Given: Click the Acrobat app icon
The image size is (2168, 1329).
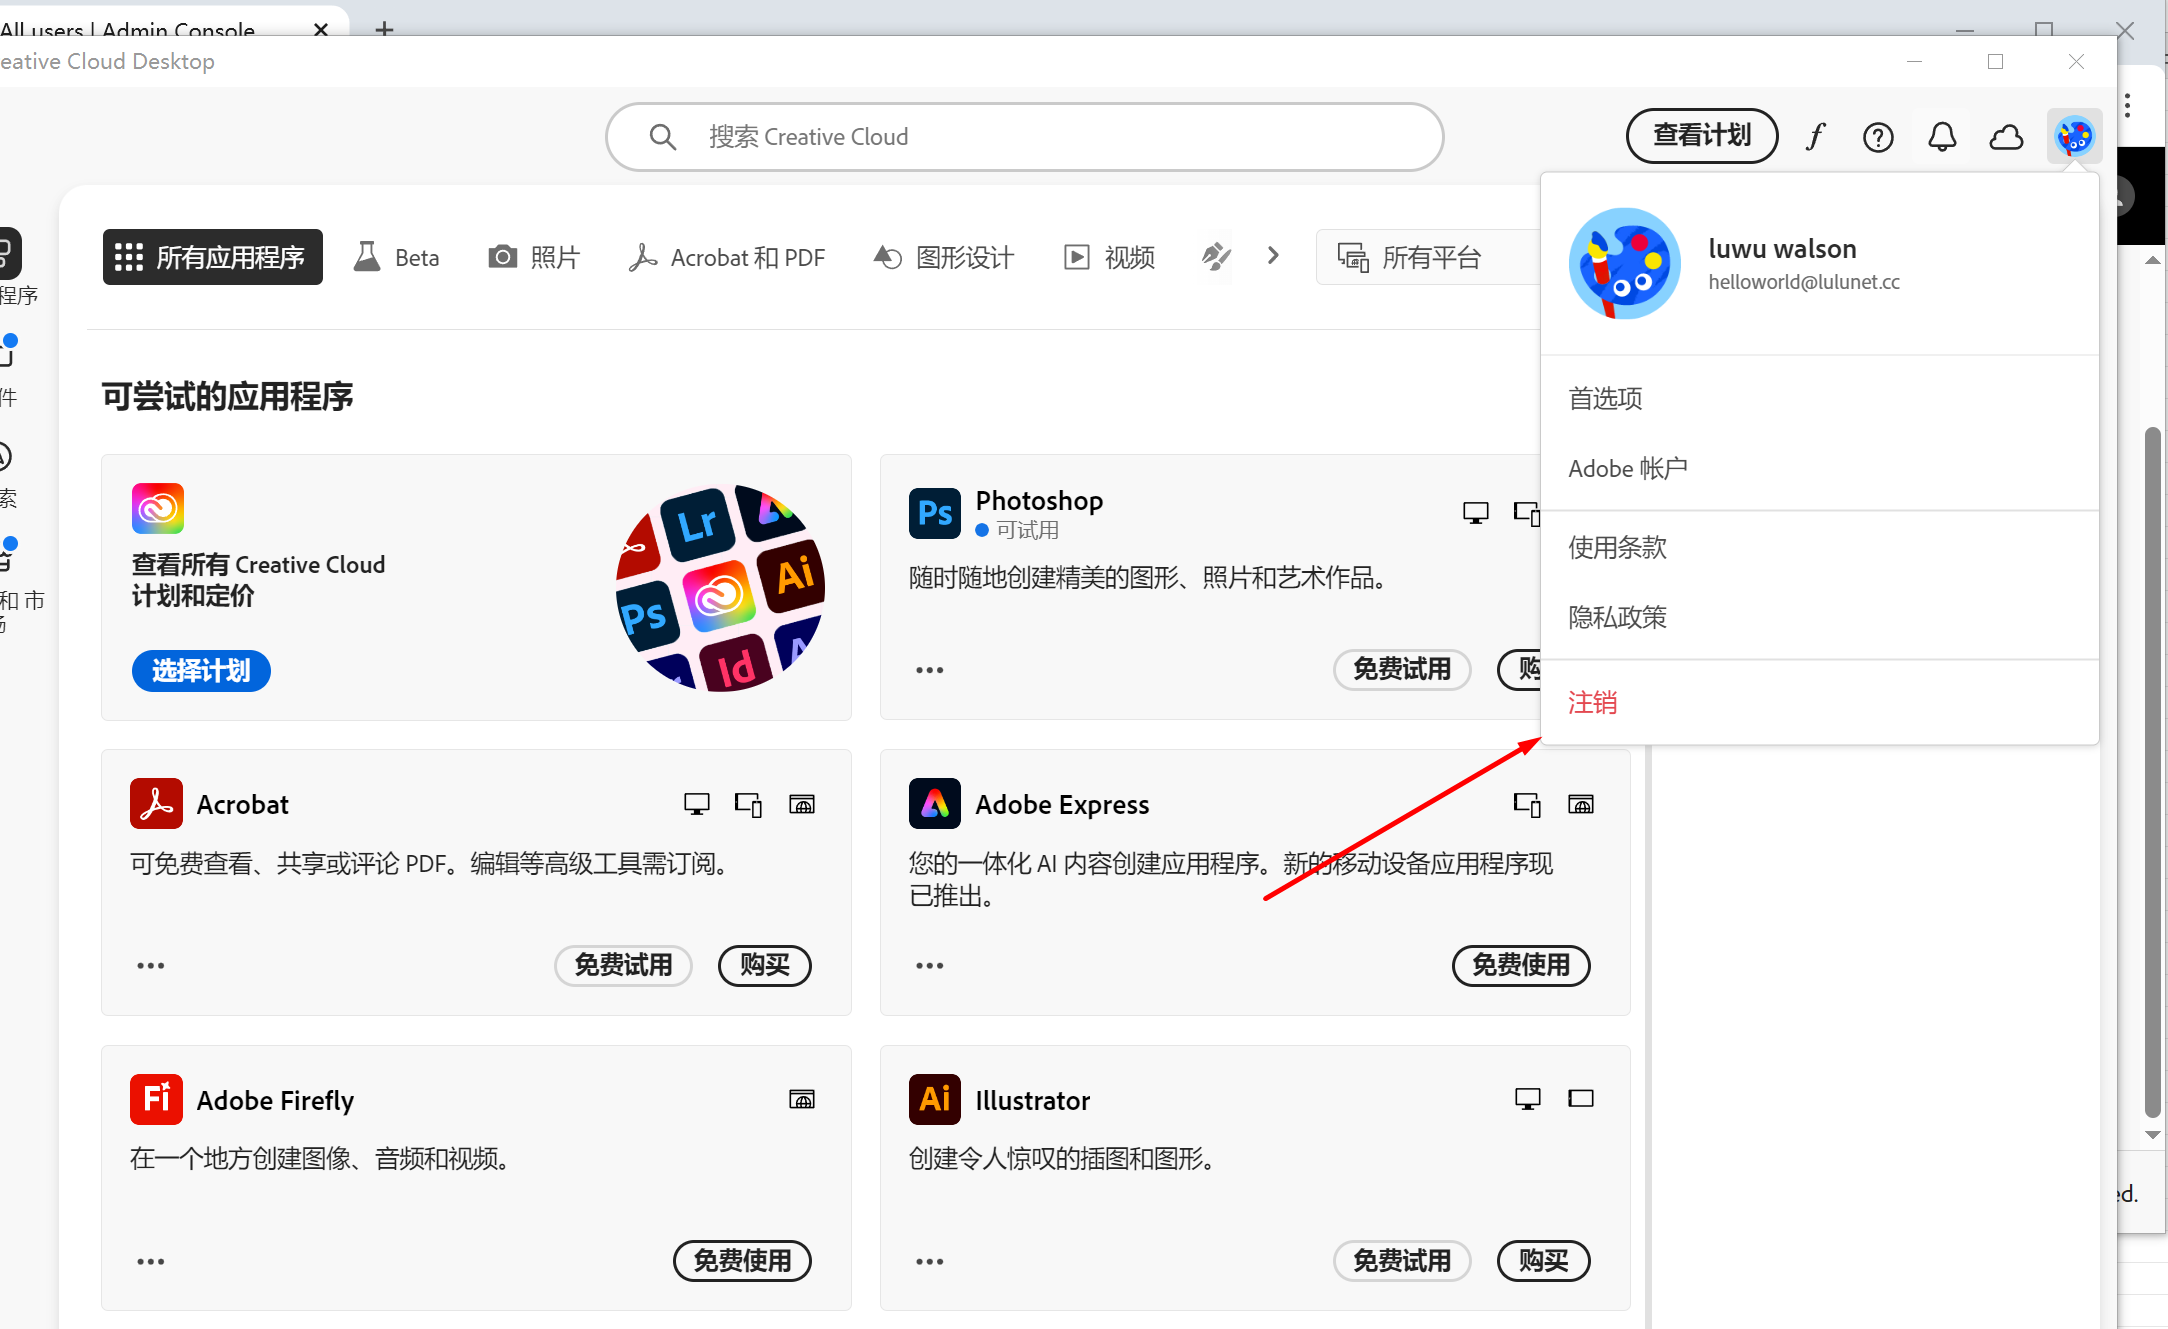Looking at the screenshot, I should coord(156,803).
